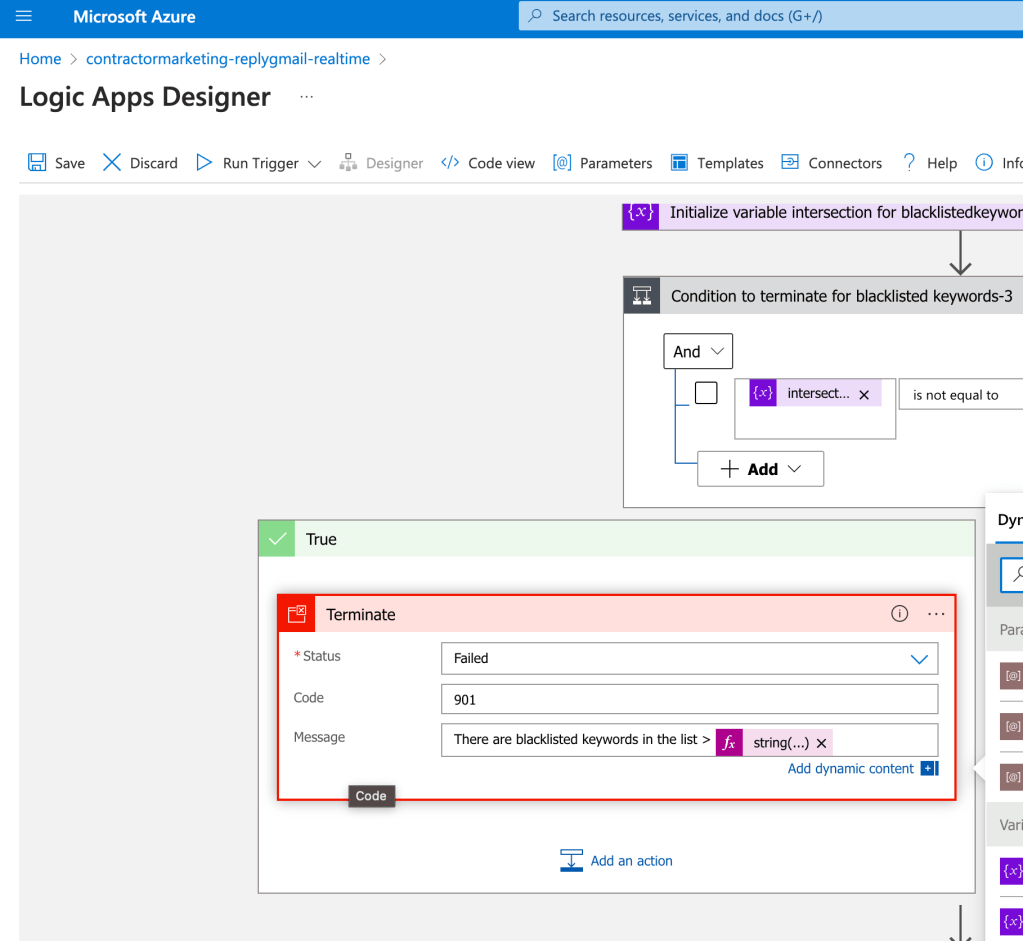1023x941 pixels.
Task: Click the Message input field text
Action: pos(581,739)
